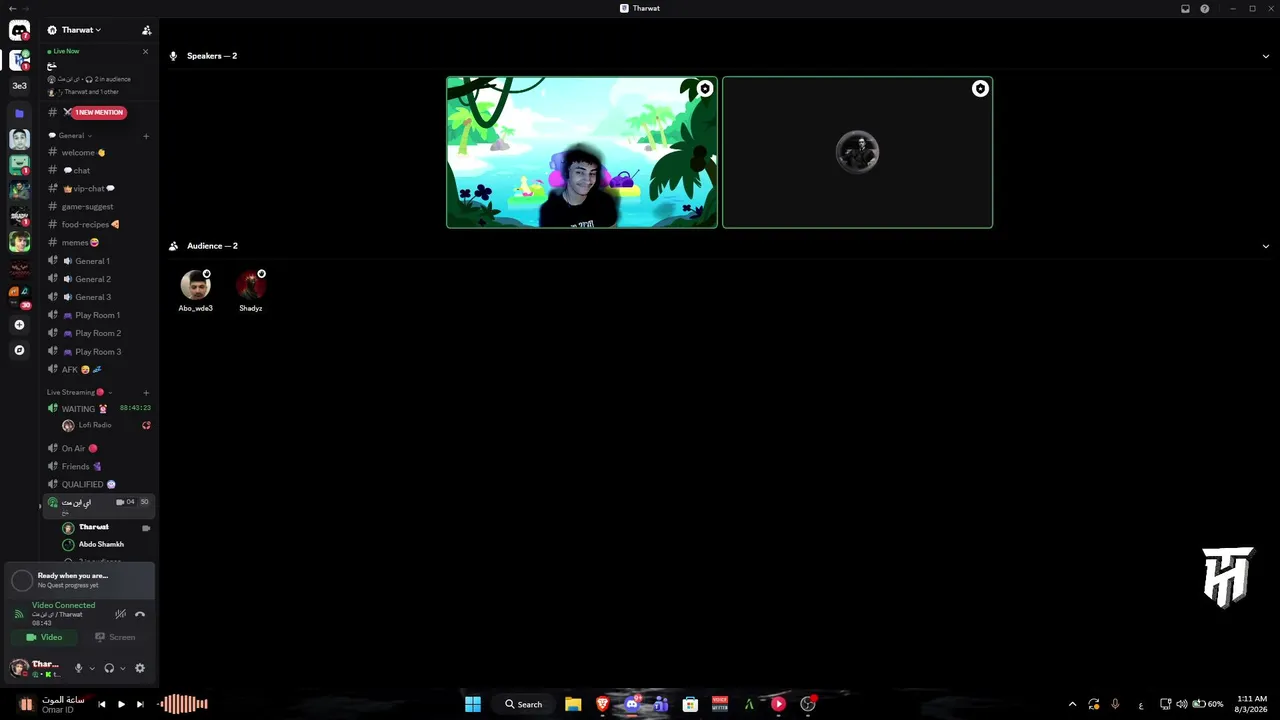Open Discord direct messages home icon

19,31
